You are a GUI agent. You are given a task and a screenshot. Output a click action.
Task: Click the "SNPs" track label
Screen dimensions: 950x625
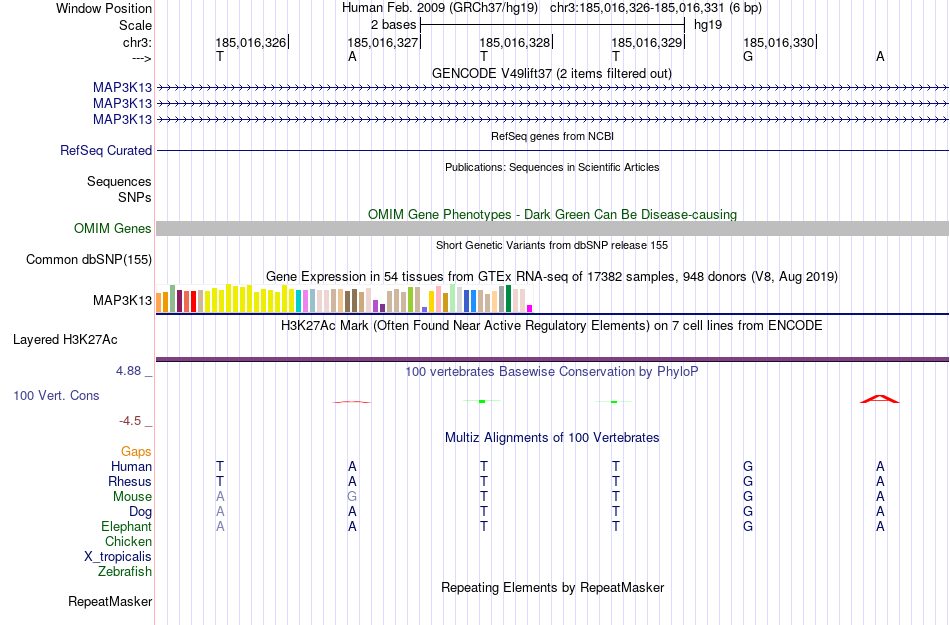point(135,197)
